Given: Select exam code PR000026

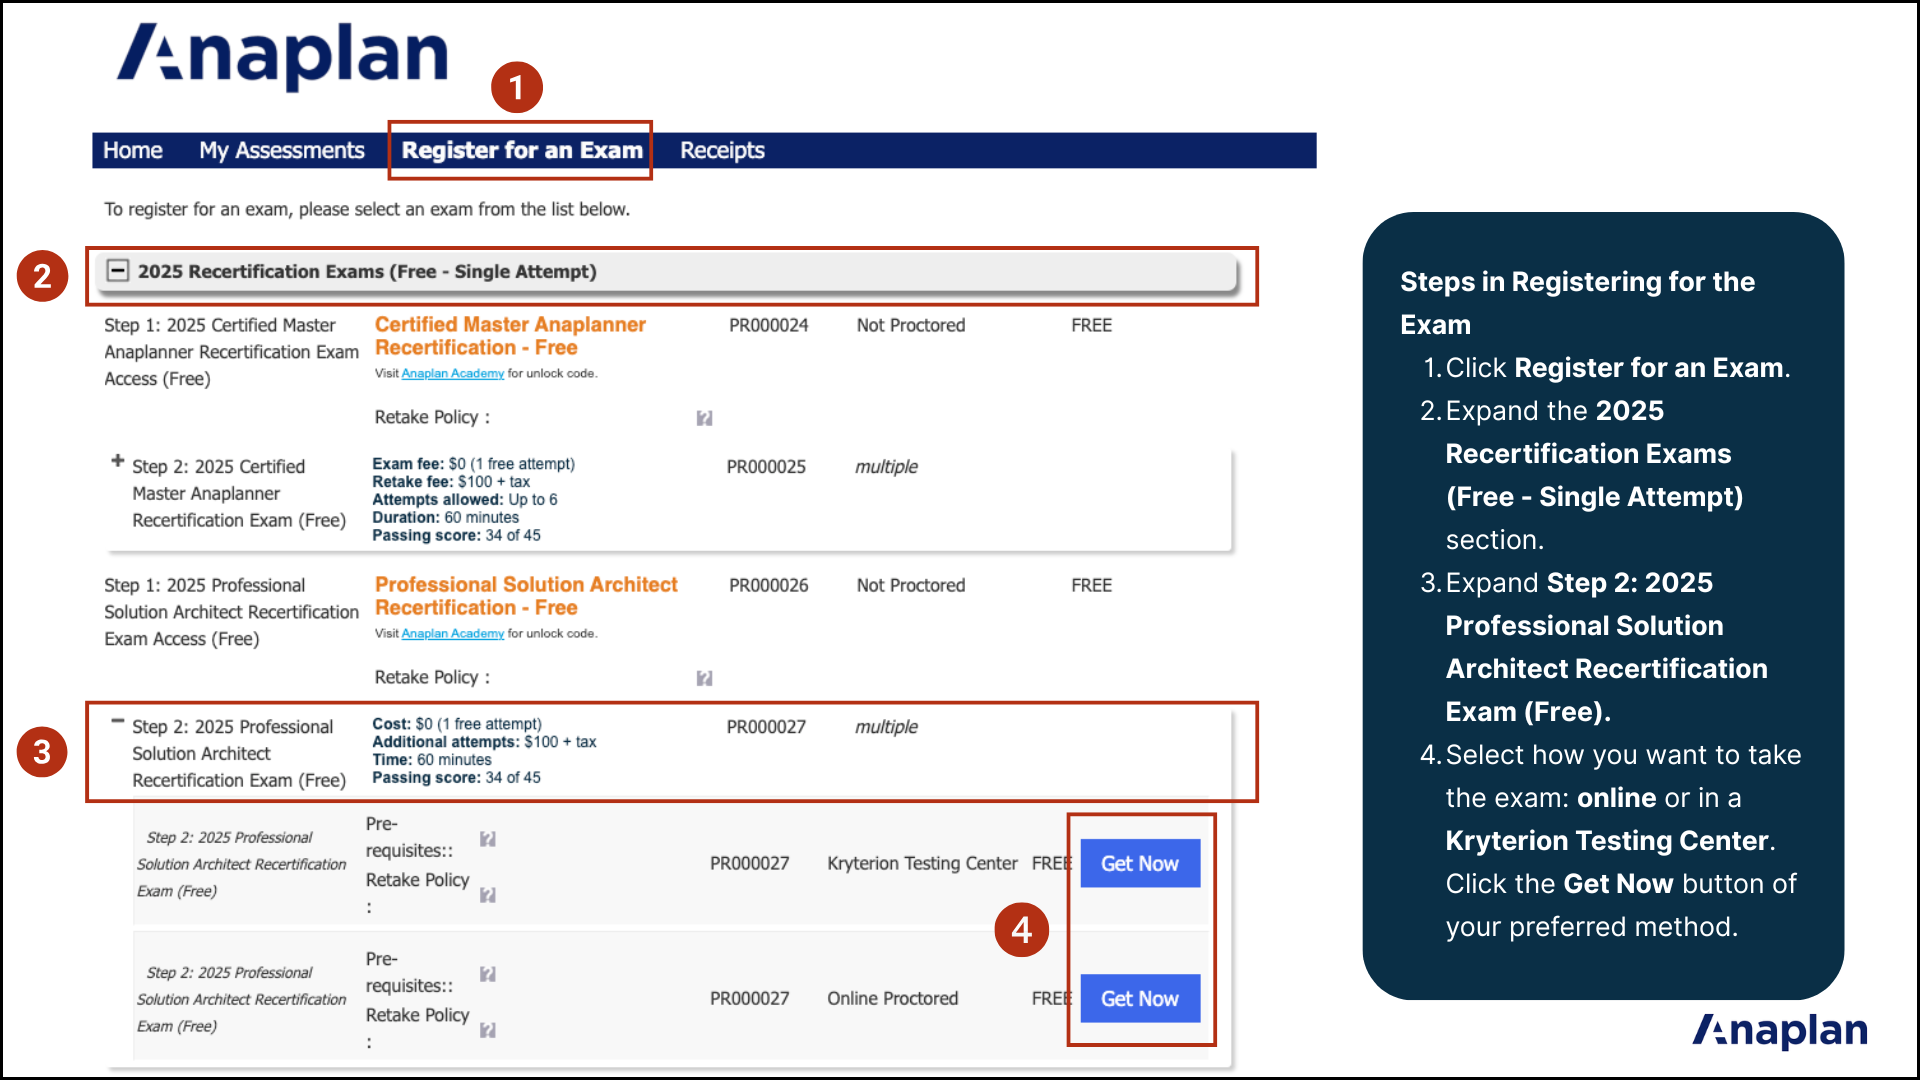Looking at the screenshot, I should pos(768,585).
